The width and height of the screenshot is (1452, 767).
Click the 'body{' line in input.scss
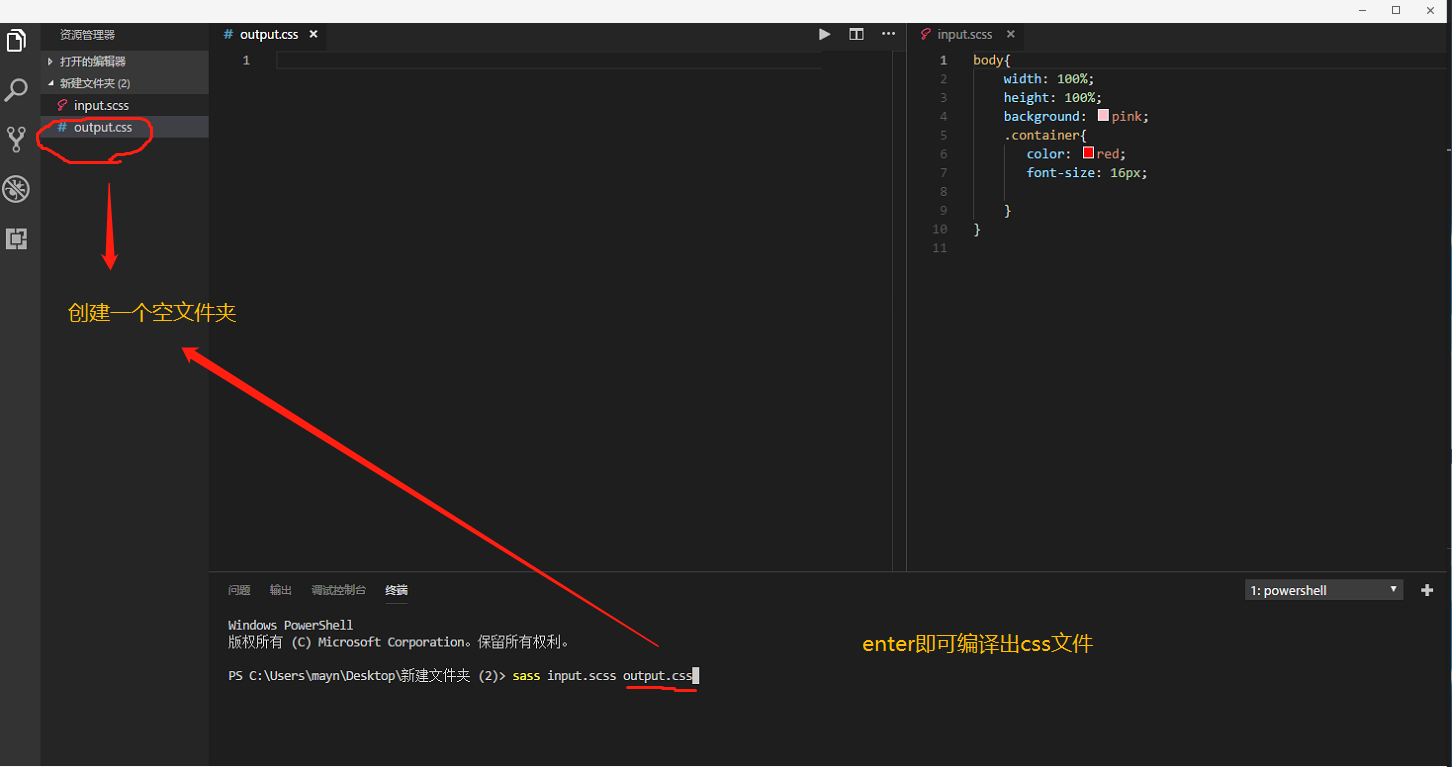[992, 60]
